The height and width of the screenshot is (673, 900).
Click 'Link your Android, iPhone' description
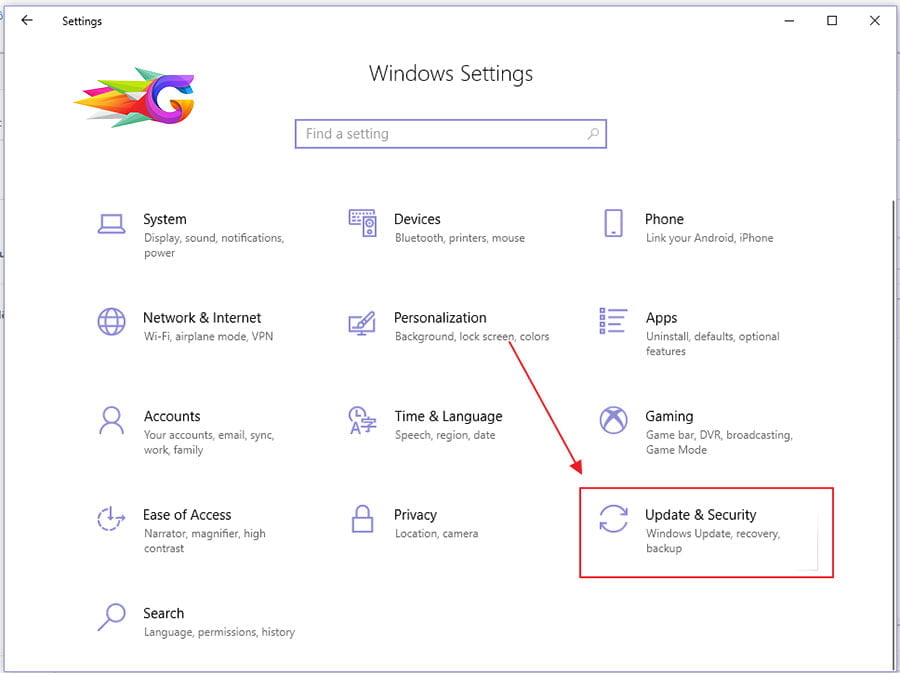pos(709,238)
